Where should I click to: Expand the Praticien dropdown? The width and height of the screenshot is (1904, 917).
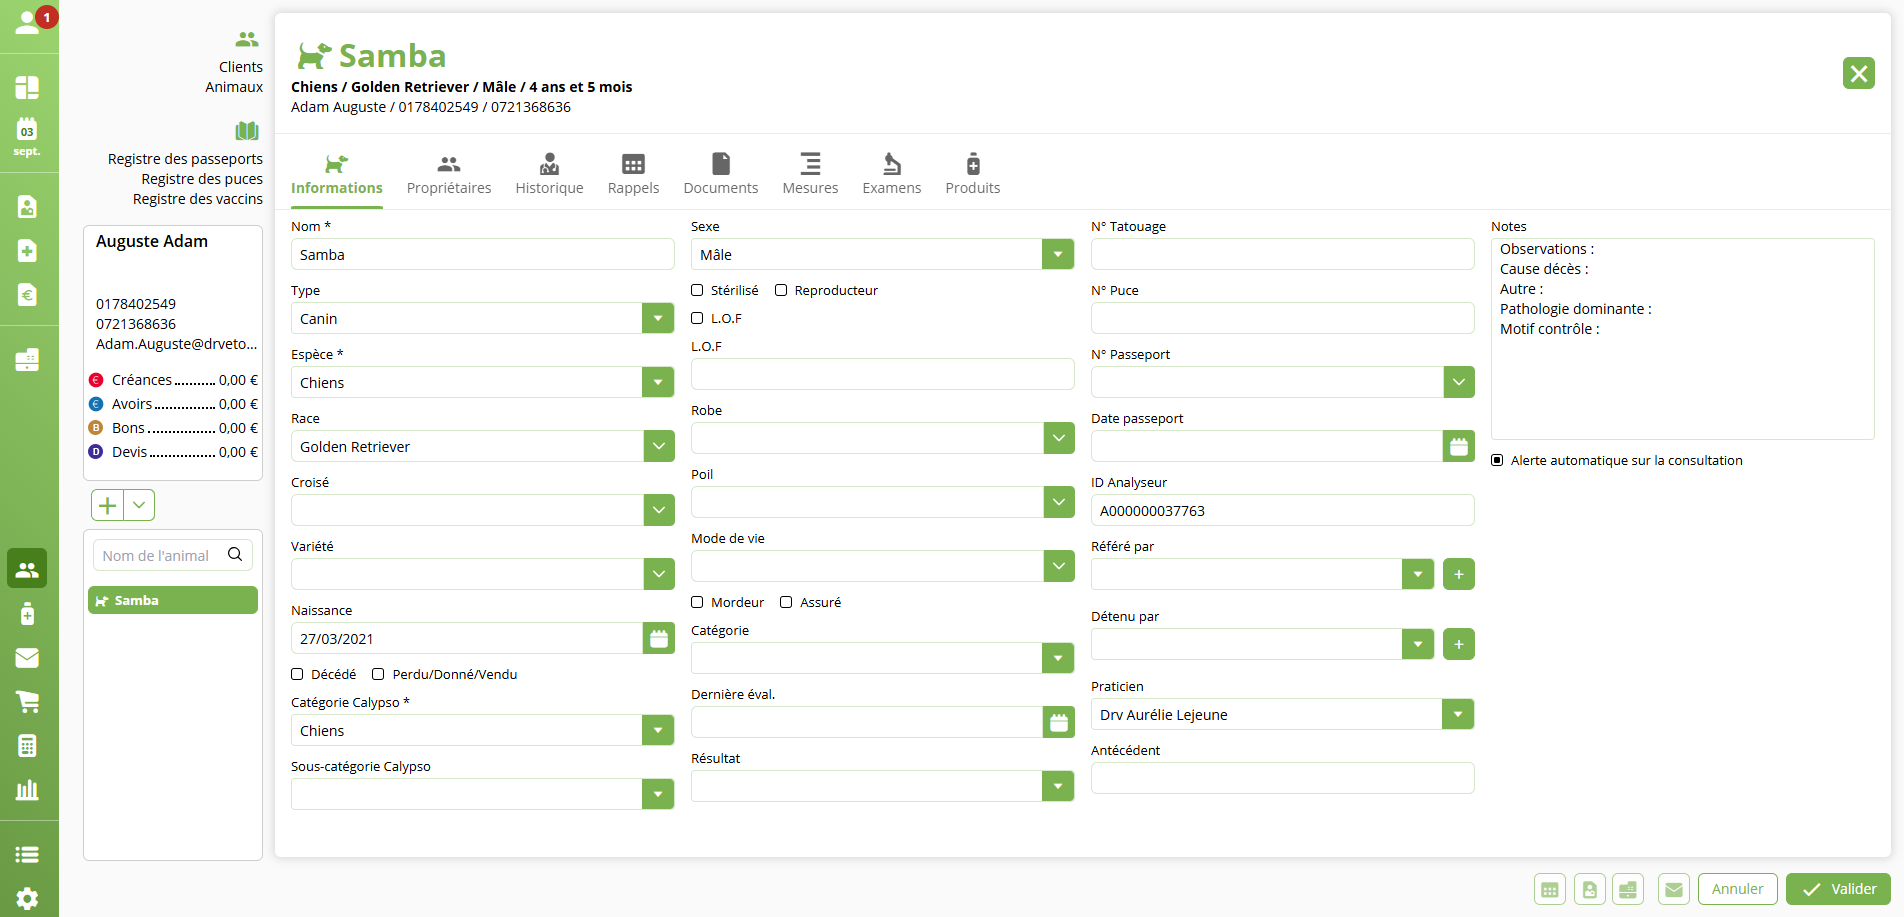[x=1457, y=714]
